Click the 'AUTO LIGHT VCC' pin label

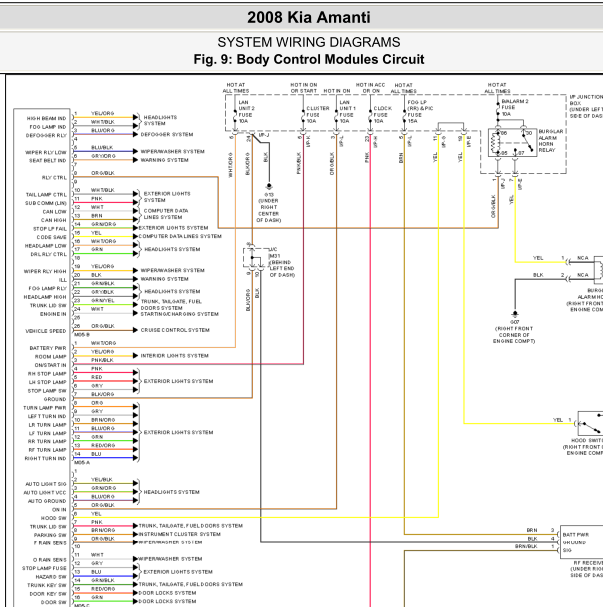45,492
